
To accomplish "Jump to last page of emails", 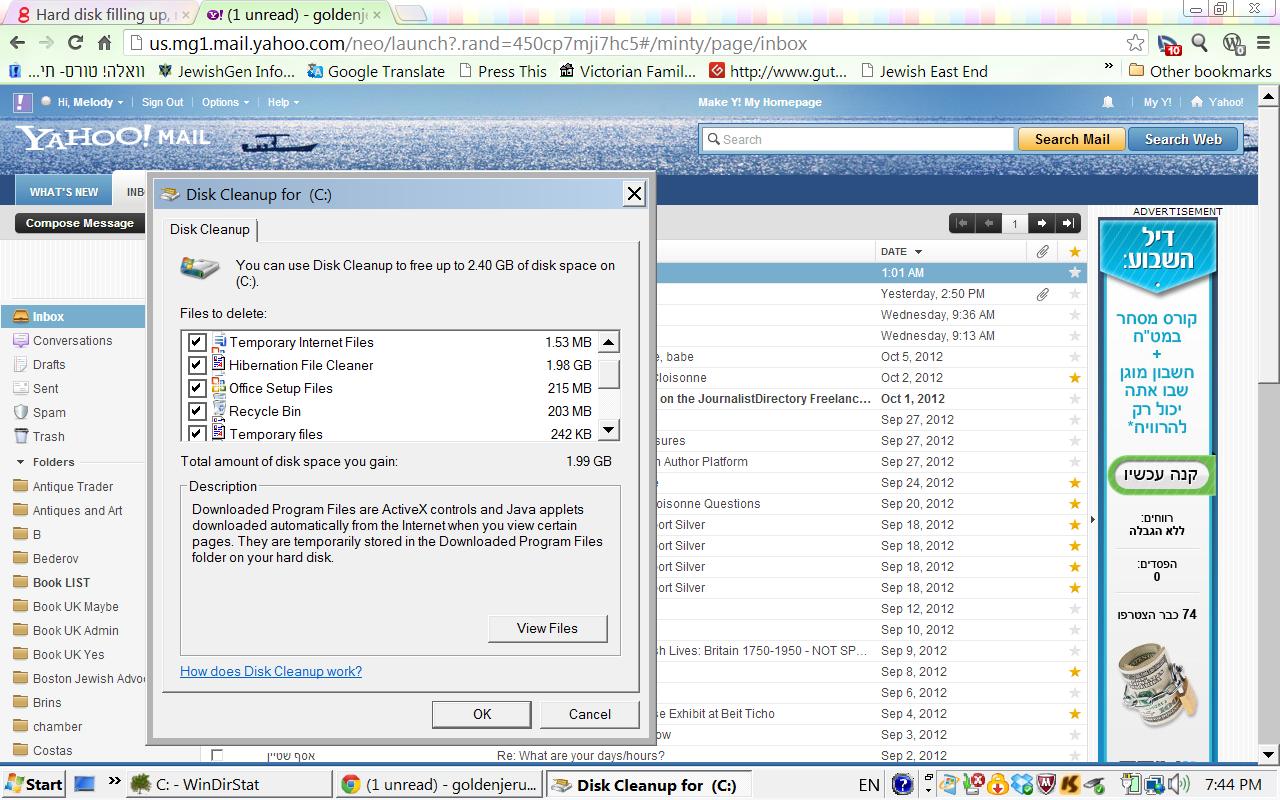I will tap(1068, 223).
